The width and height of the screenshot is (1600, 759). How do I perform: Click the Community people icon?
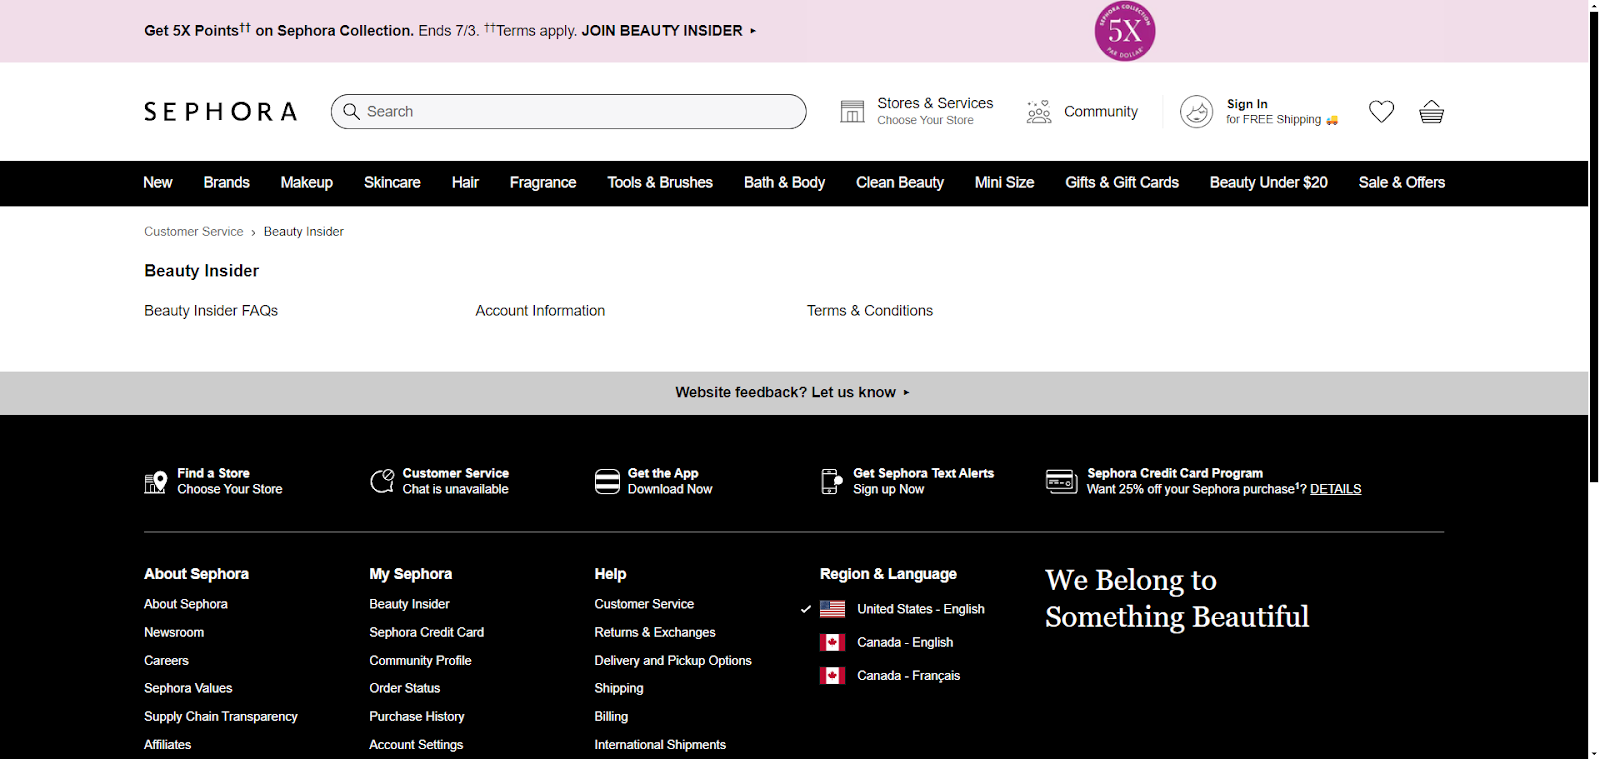click(x=1039, y=111)
